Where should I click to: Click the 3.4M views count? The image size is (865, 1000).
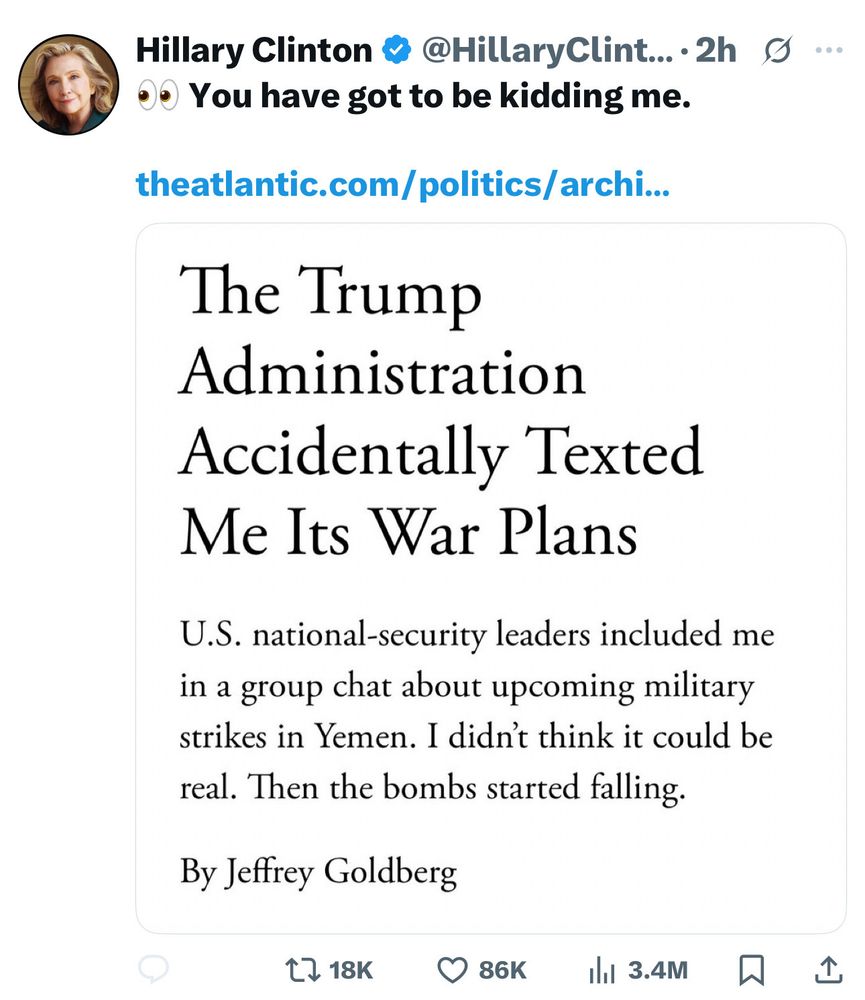pos(658,968)
